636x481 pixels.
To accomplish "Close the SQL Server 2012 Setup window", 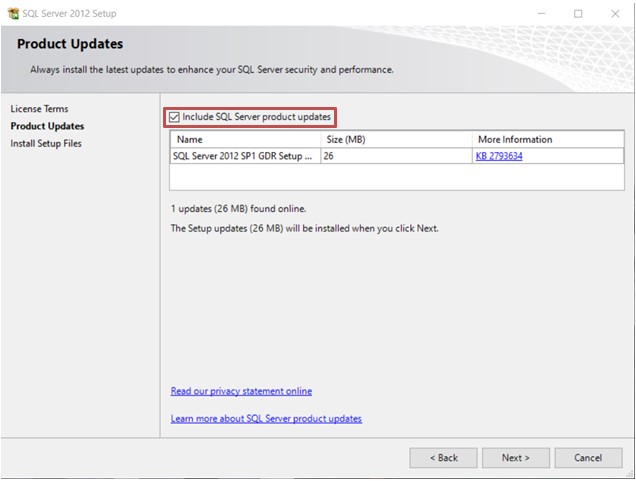I will (x=615, y=13).
